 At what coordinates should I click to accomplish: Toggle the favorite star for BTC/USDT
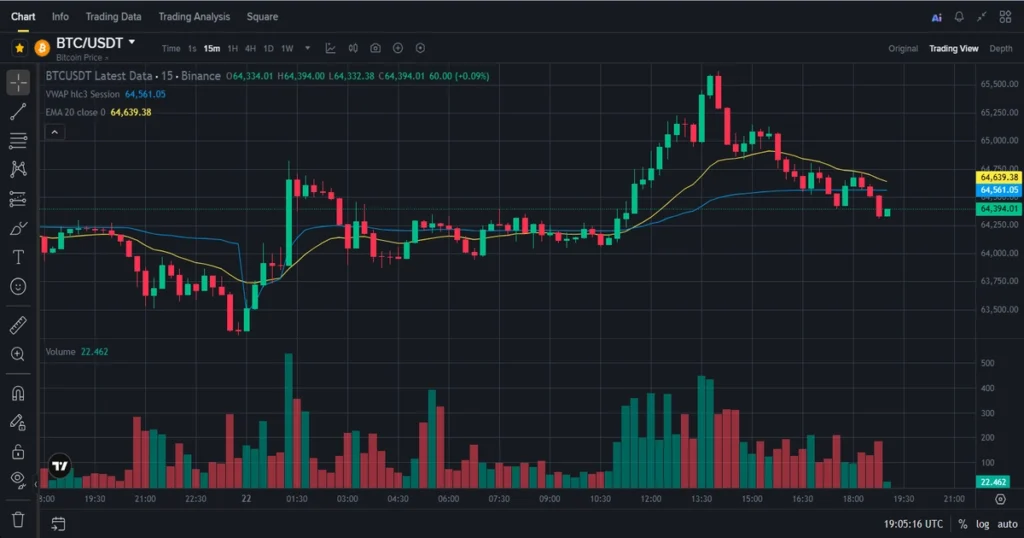tap(20, 48)
